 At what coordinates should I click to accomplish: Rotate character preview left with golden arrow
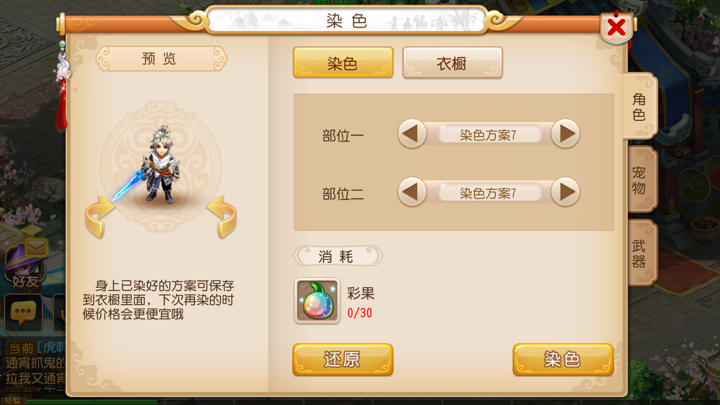[99, 217]
